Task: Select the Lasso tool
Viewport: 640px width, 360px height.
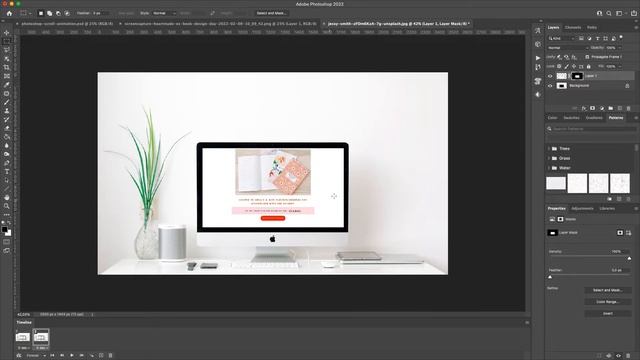Action: click(x=7, y=50)
